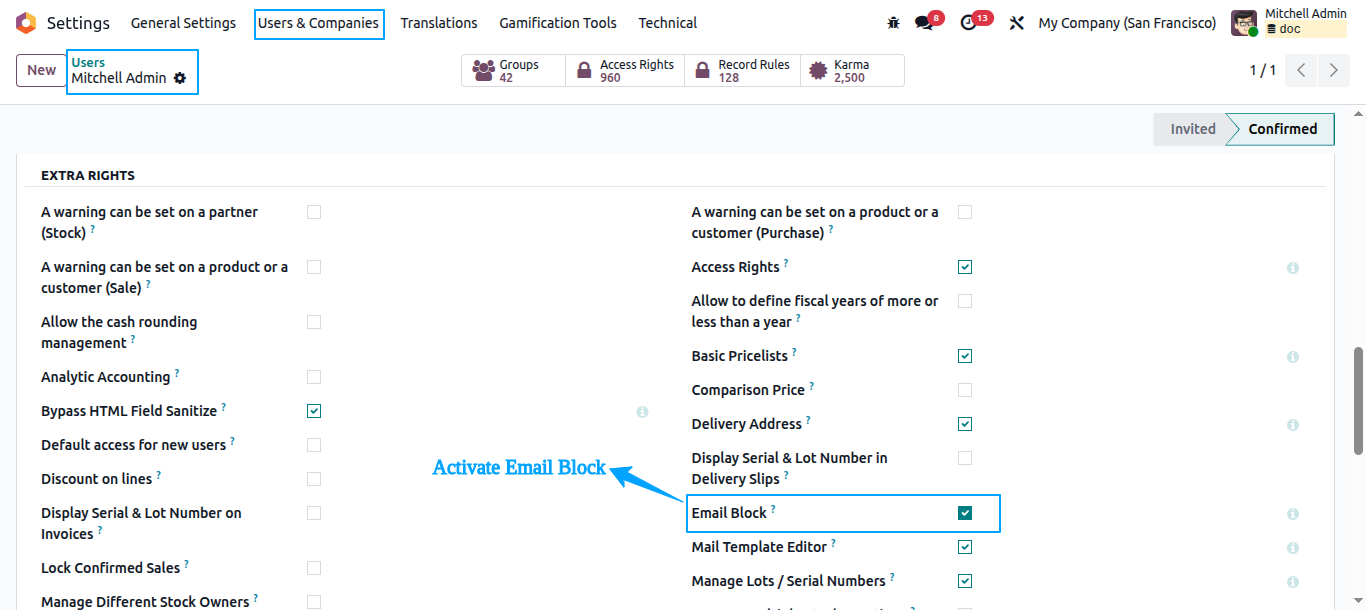1366x610 pixels.
Task: Uncheck Manage Lots / Serial Numbers checkbox
Action: [965, 581]
